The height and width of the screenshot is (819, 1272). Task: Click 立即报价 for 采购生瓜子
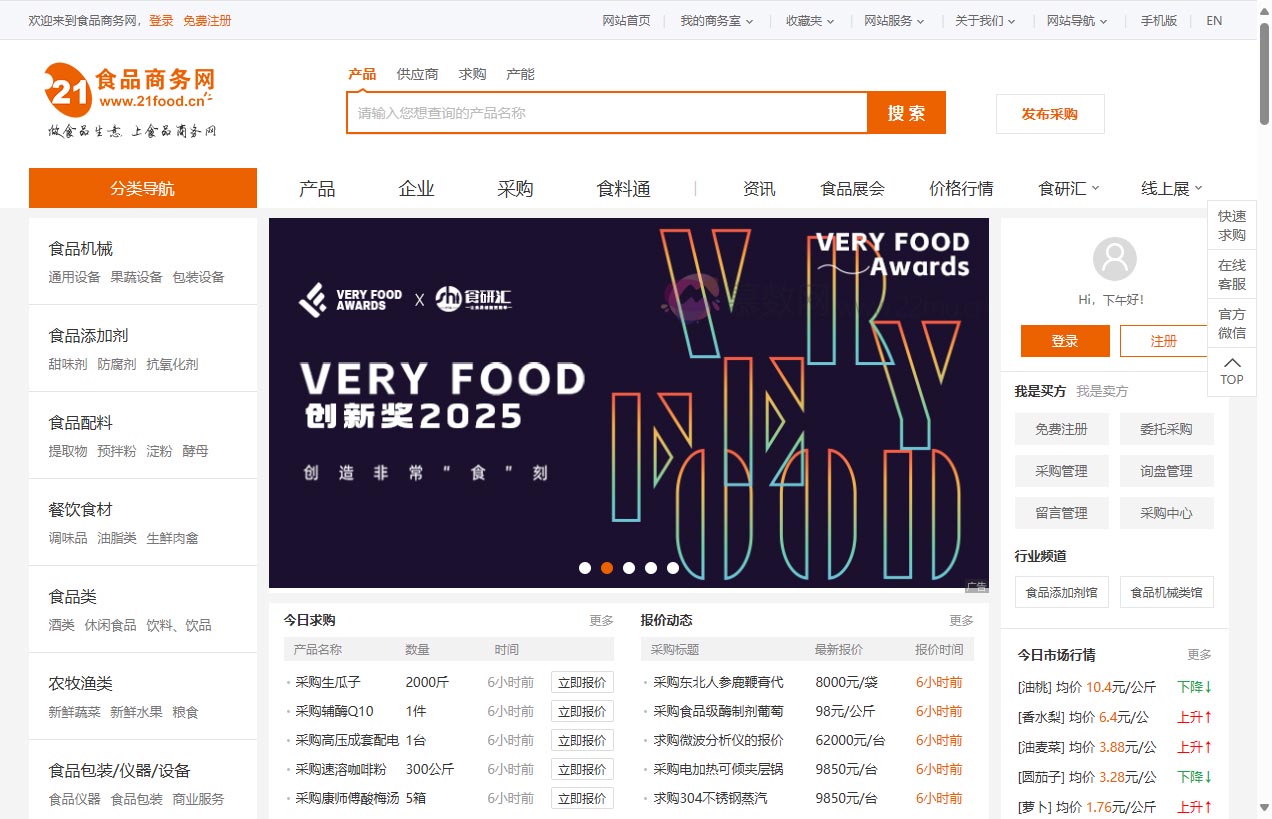pos(583,682)
